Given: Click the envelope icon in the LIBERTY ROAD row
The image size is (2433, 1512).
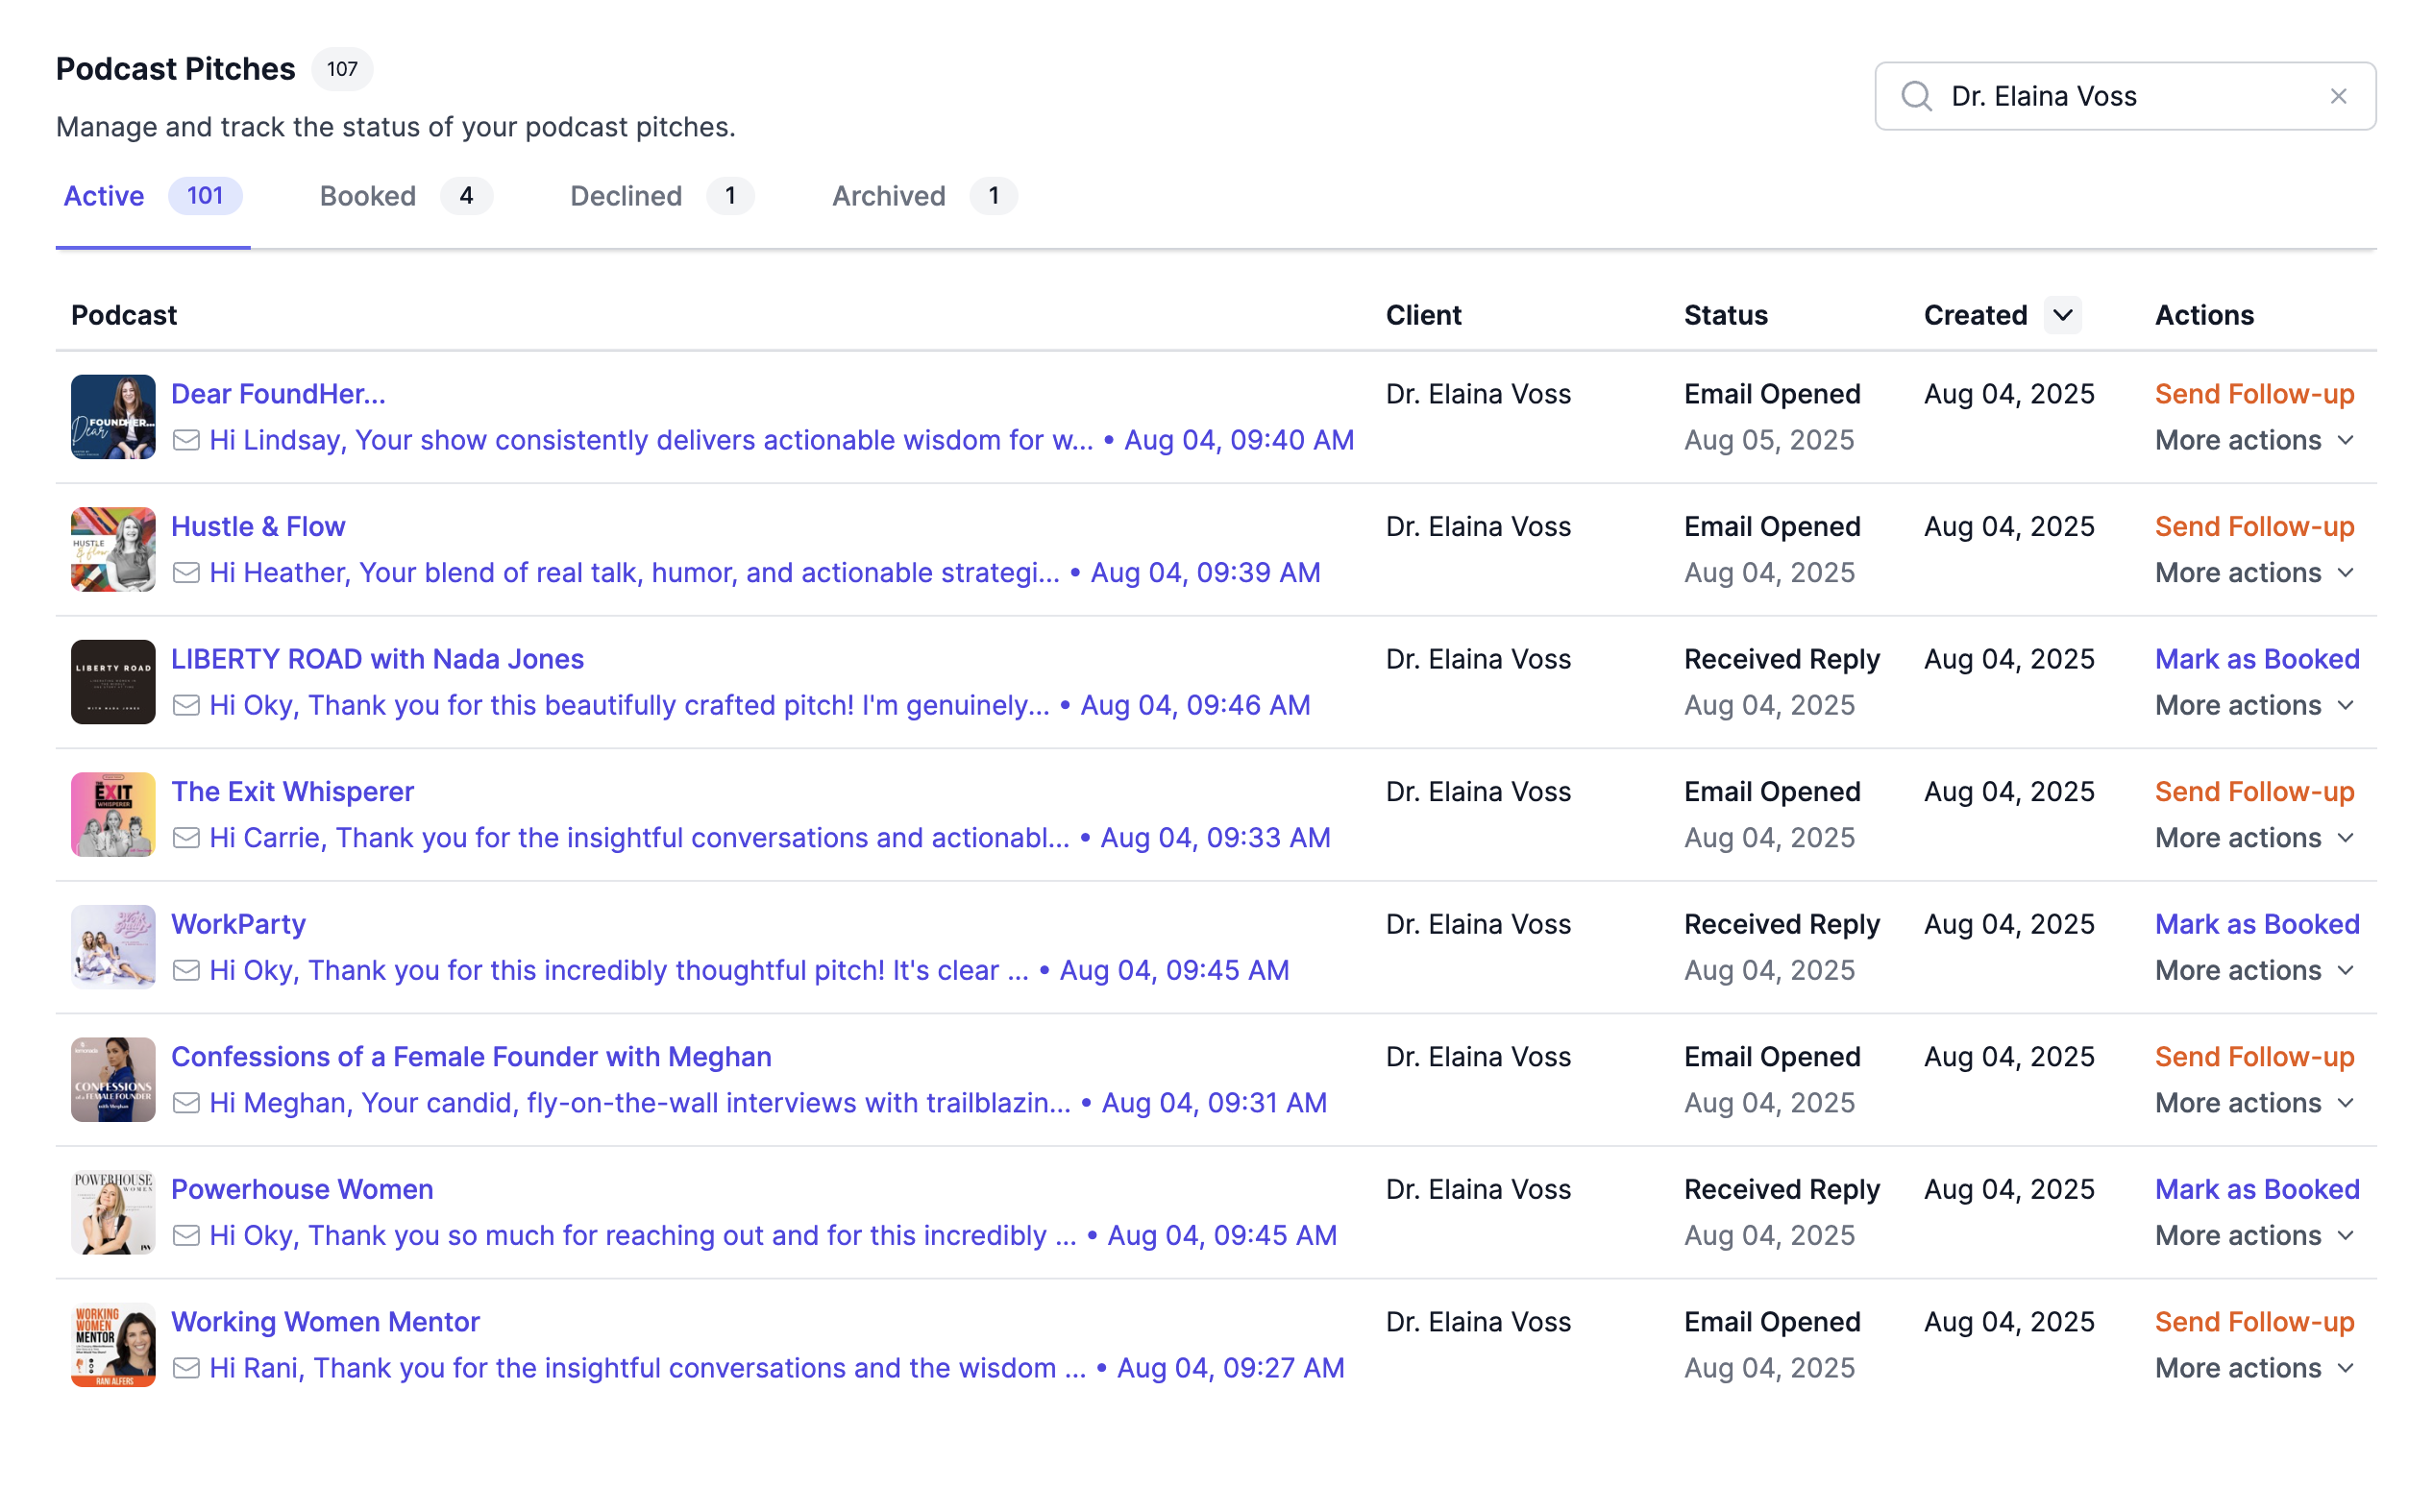Looking at the screenshot, I should click(186, 706).
